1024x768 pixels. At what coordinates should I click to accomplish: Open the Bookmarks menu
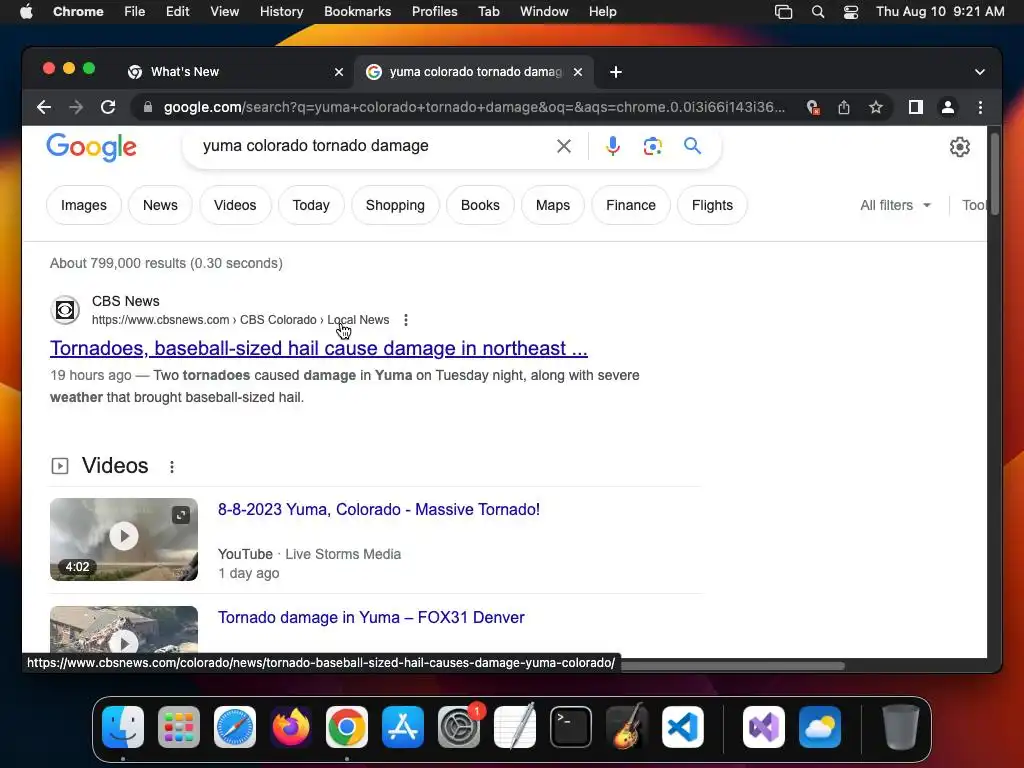(357, 12)
